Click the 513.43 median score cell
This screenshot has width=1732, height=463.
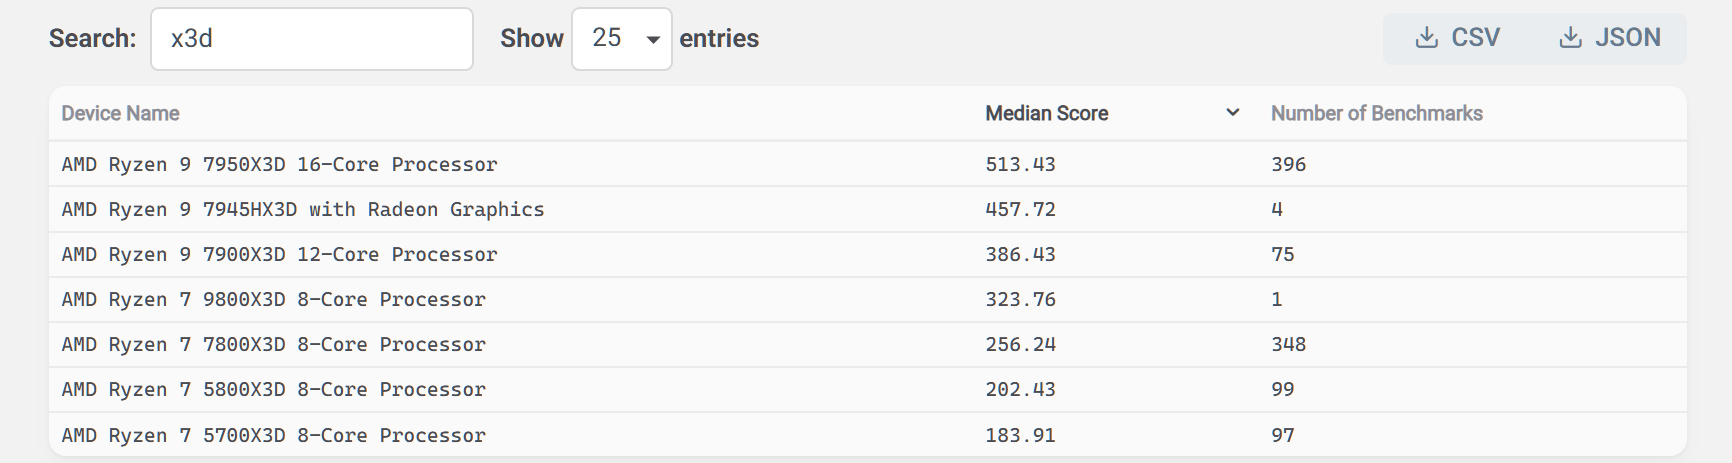tap(1020, 164)
